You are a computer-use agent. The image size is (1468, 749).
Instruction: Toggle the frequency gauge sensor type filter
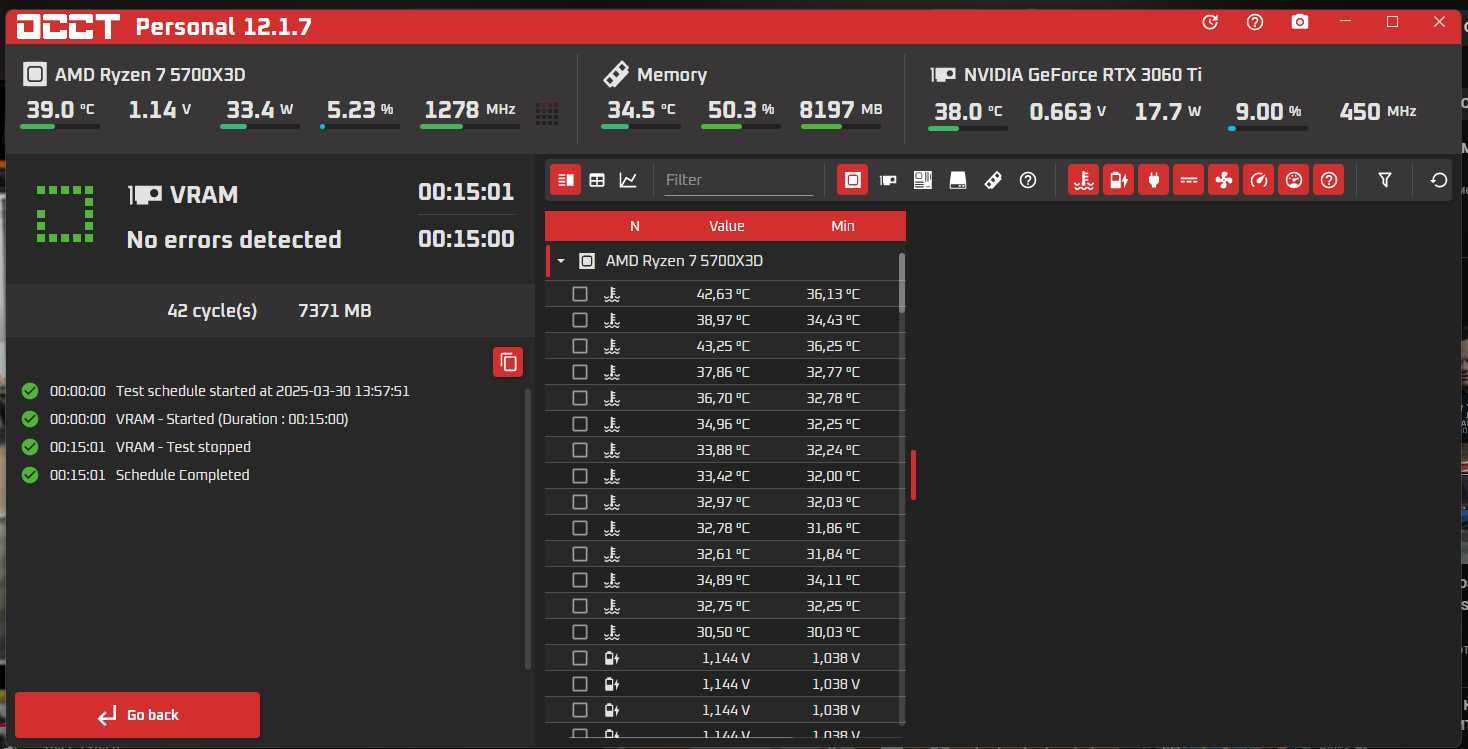pyautogui.click(x=1259, y=180)
